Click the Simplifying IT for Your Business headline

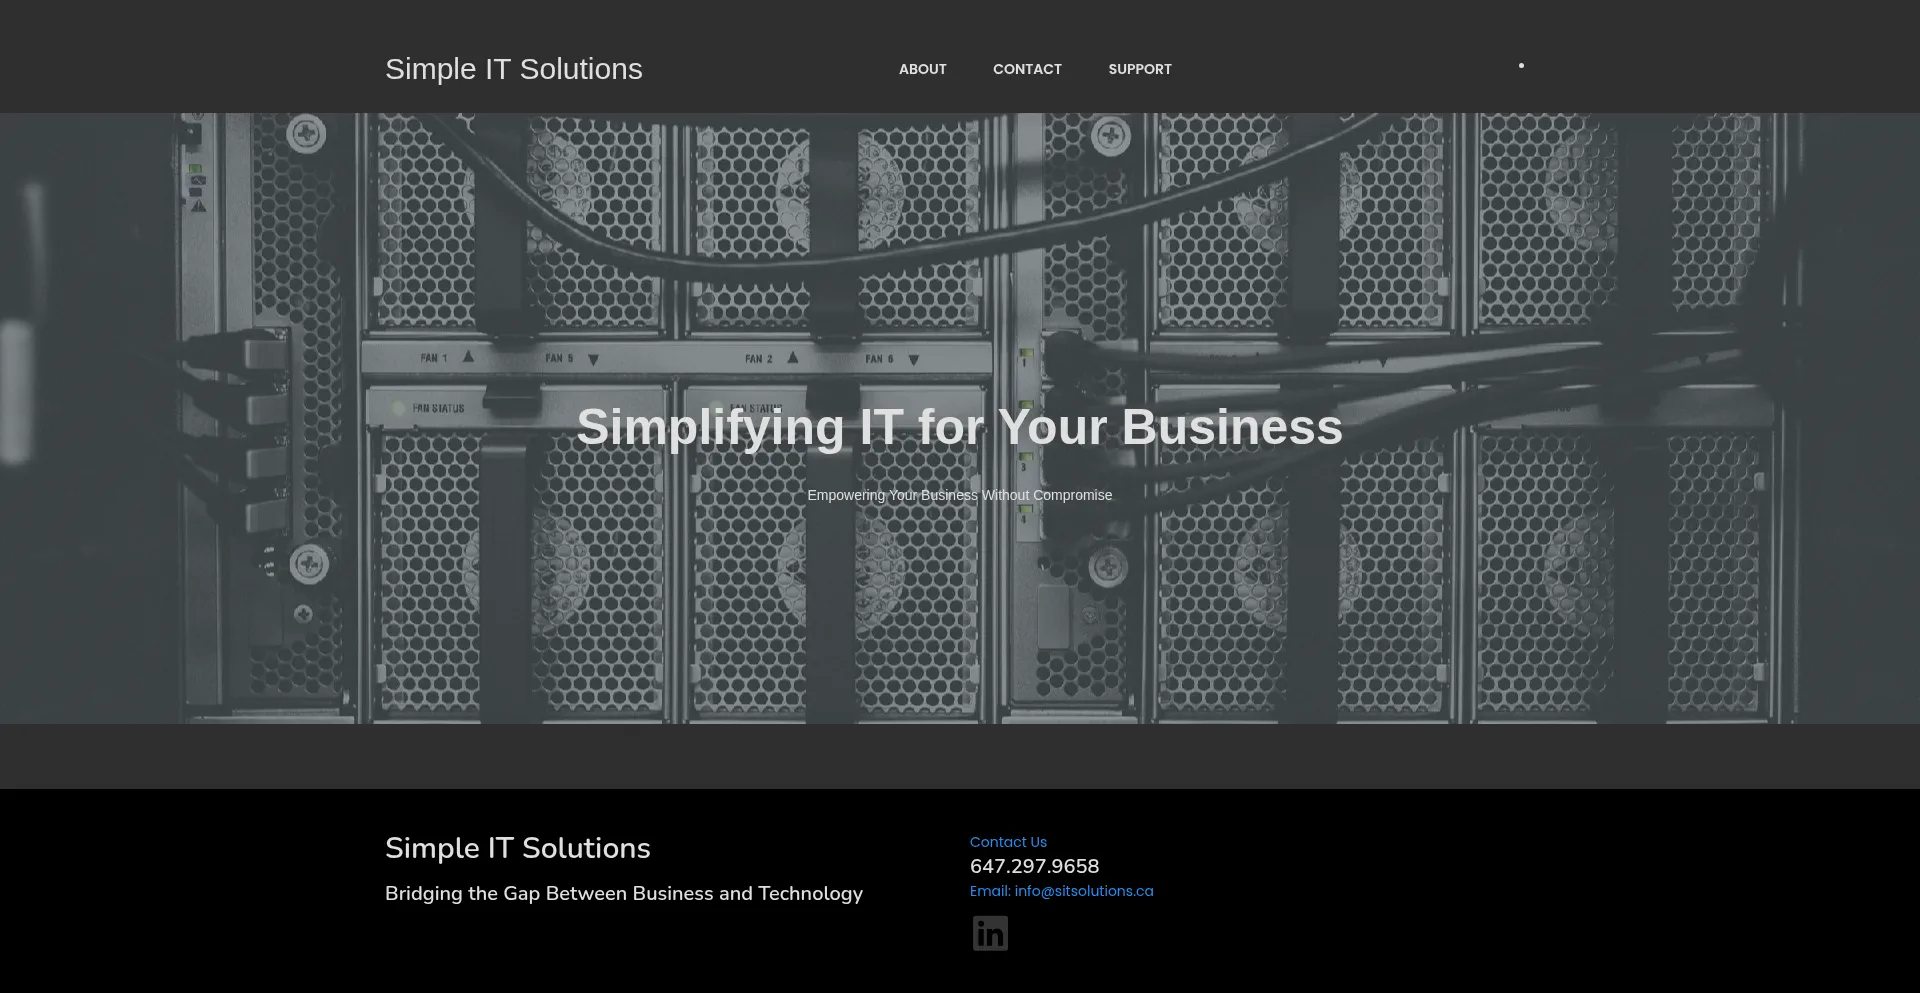tap(959, 427)
